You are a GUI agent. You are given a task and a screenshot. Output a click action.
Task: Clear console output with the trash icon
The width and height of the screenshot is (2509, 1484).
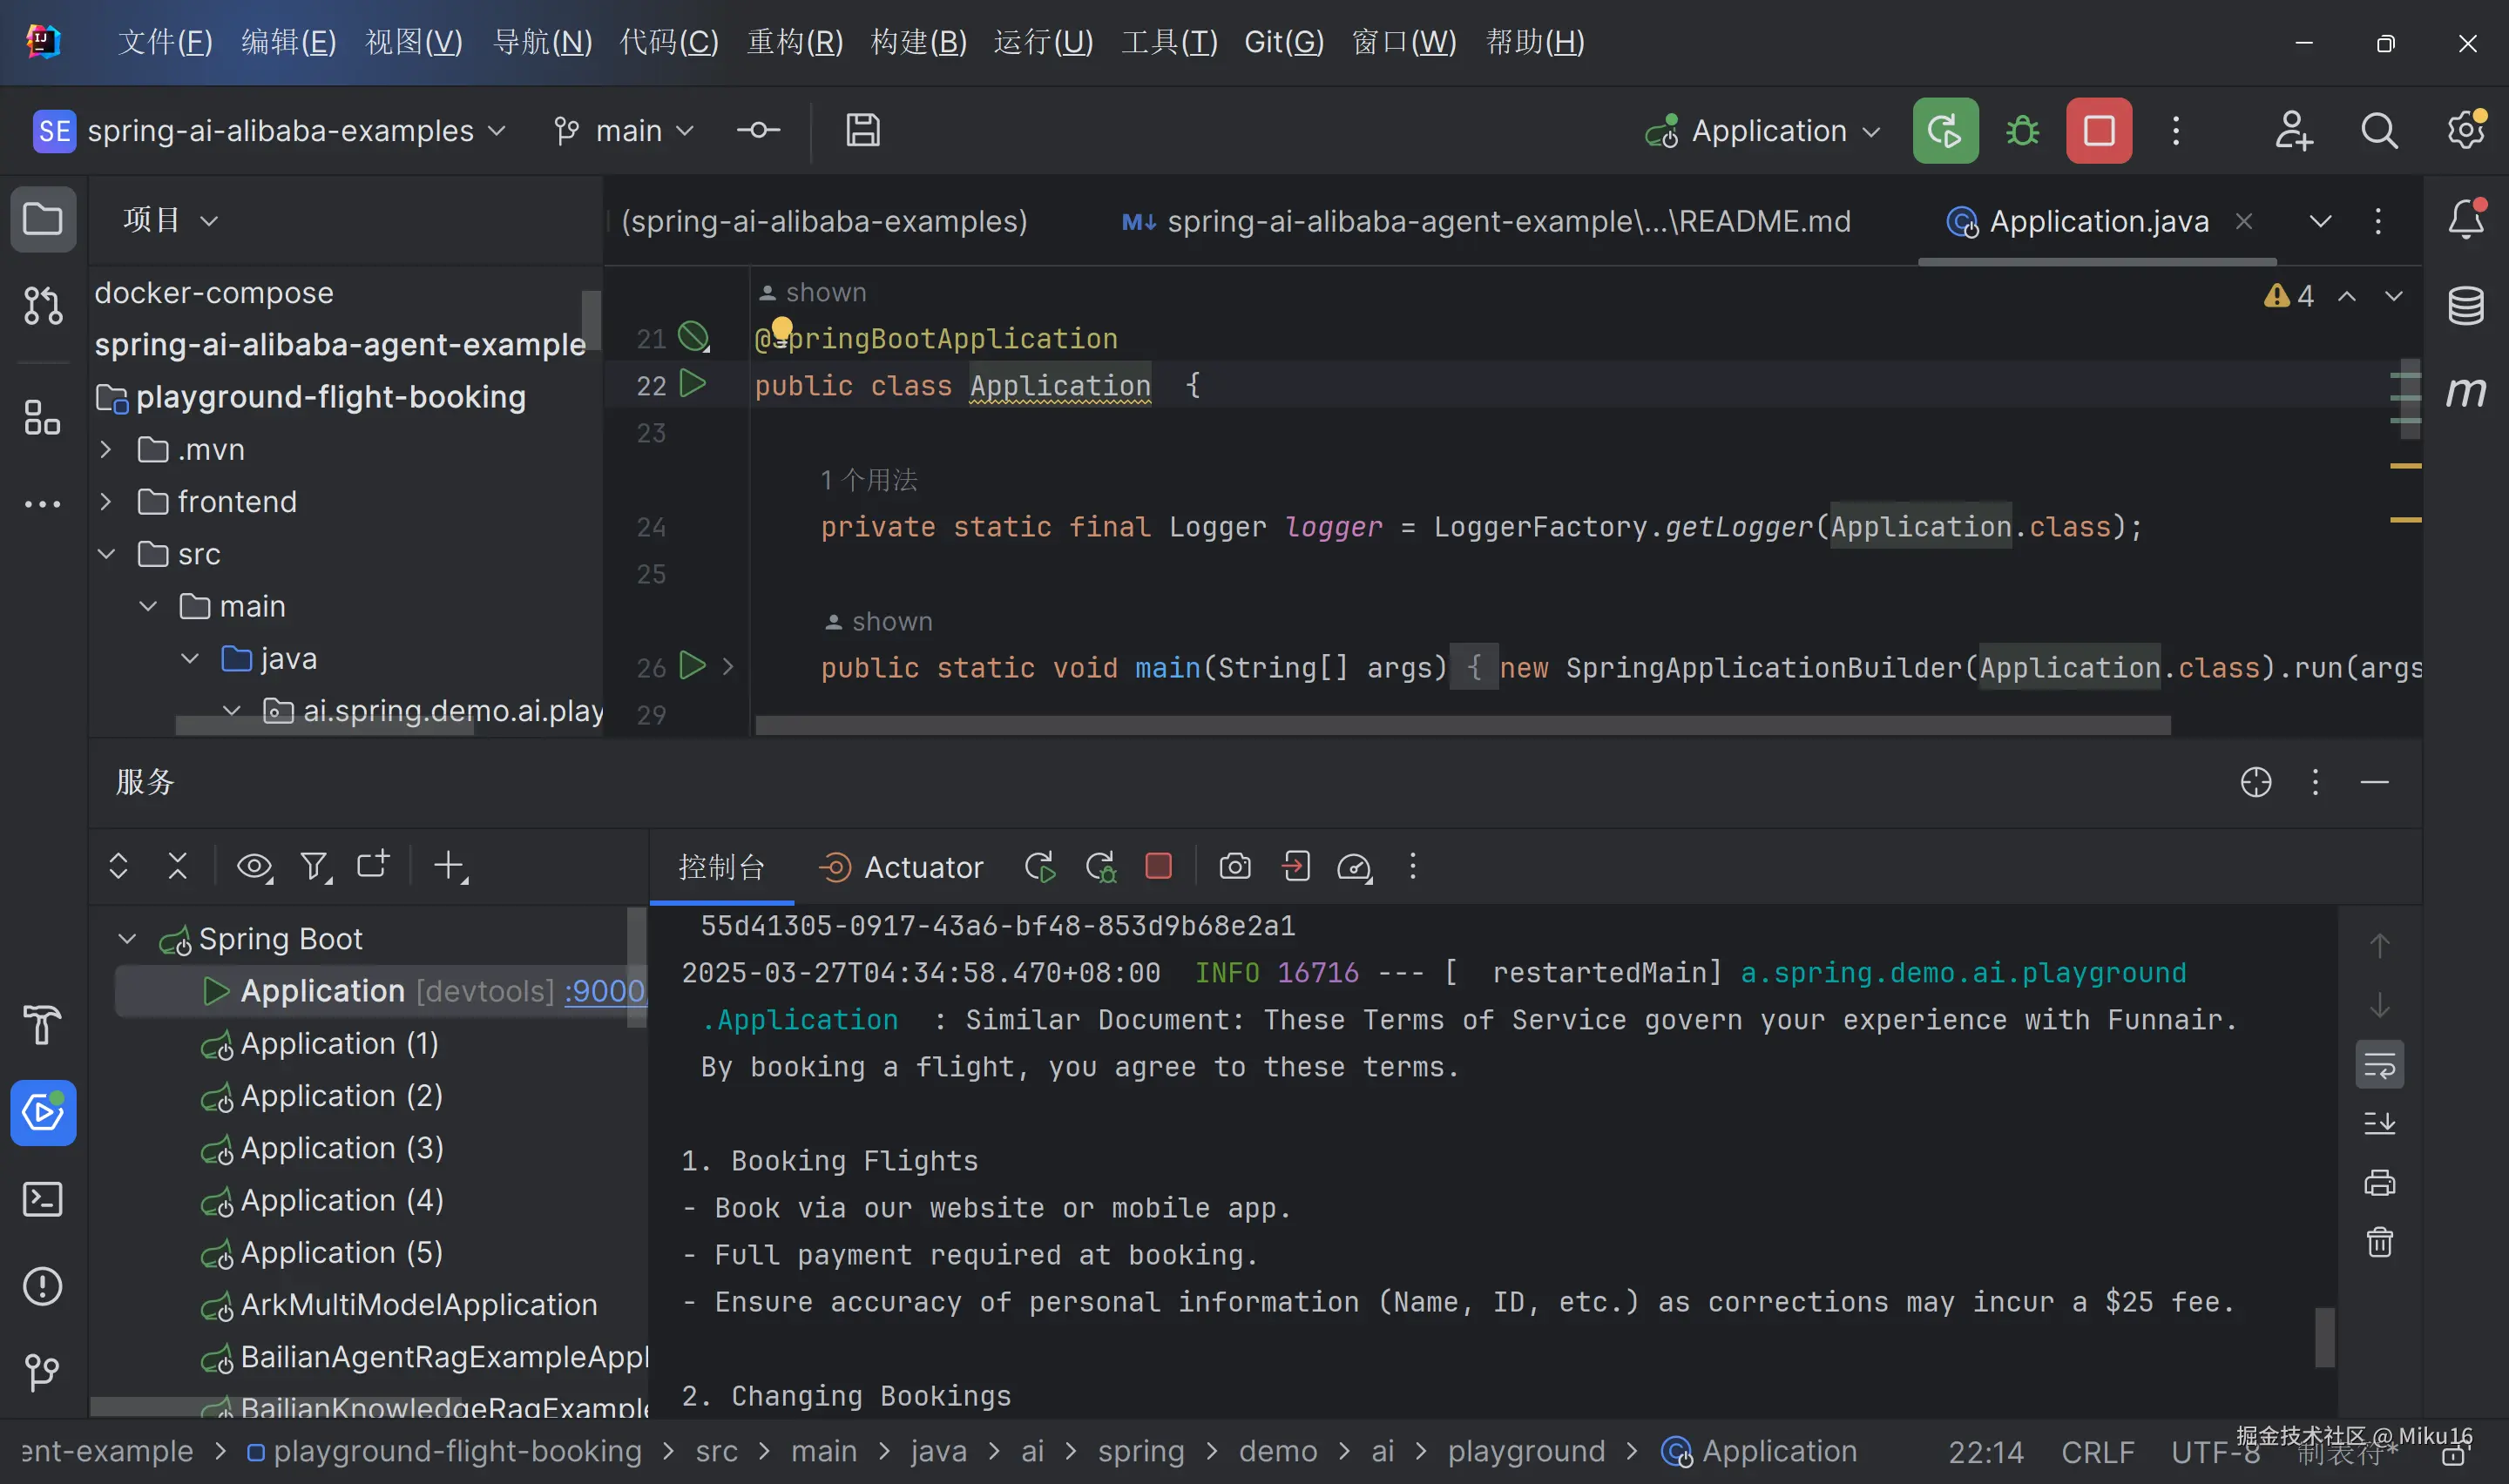pyautogui.click(x=2379, y=1242)
